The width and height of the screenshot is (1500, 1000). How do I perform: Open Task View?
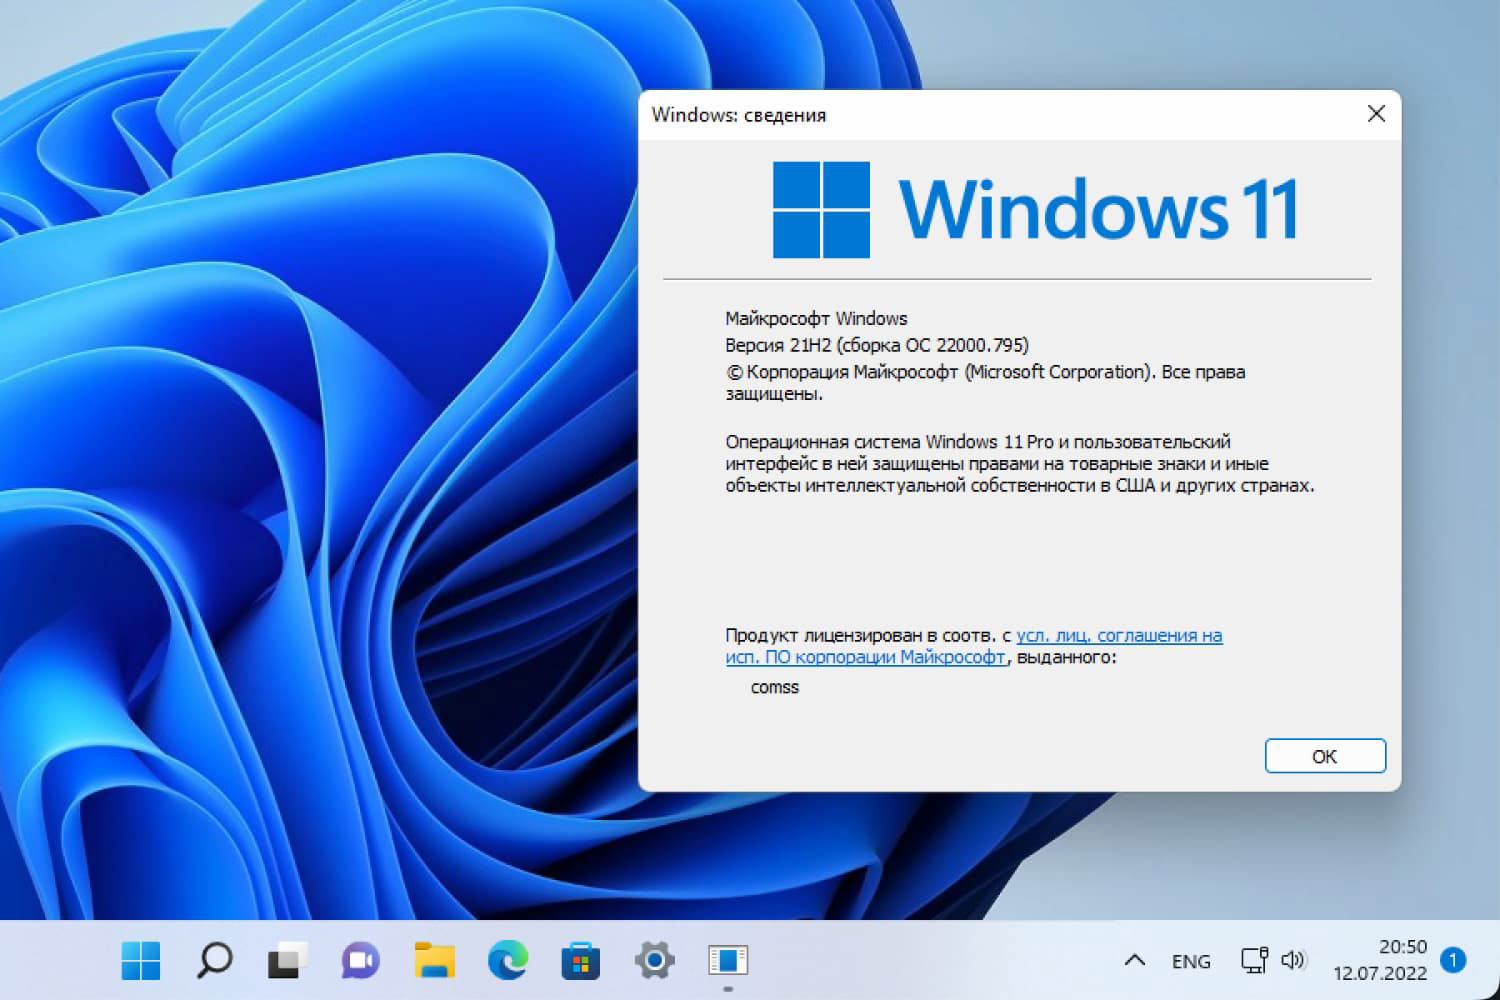286,960
